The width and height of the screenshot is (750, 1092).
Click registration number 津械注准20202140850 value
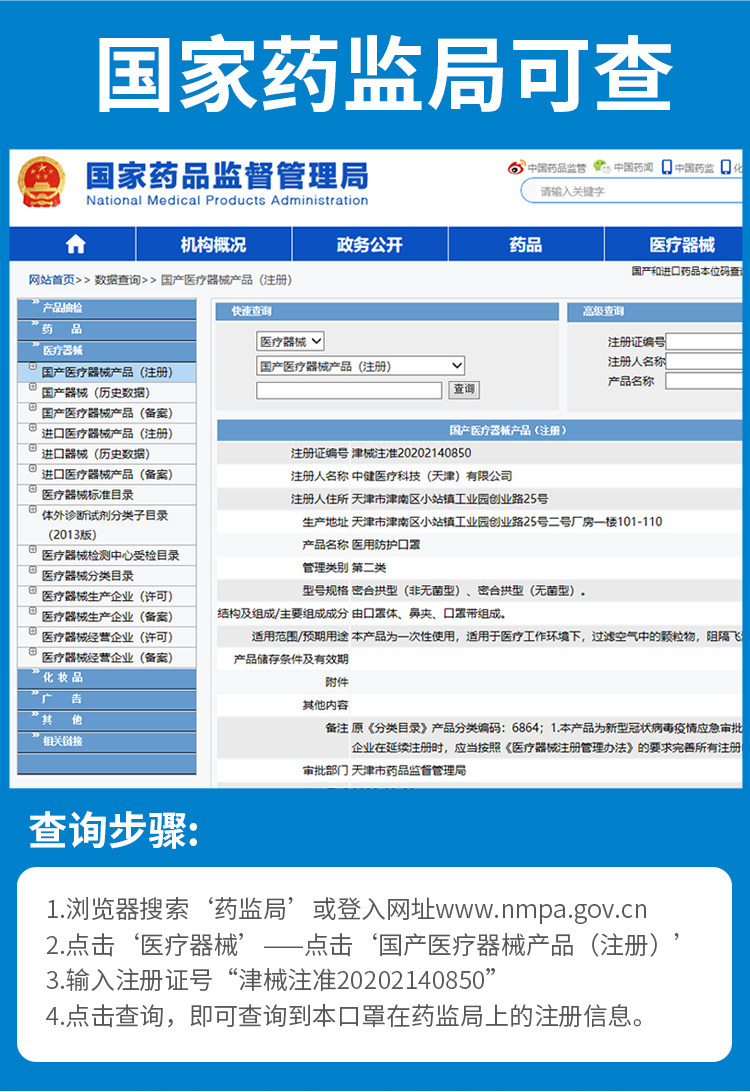tap(412, 453)
